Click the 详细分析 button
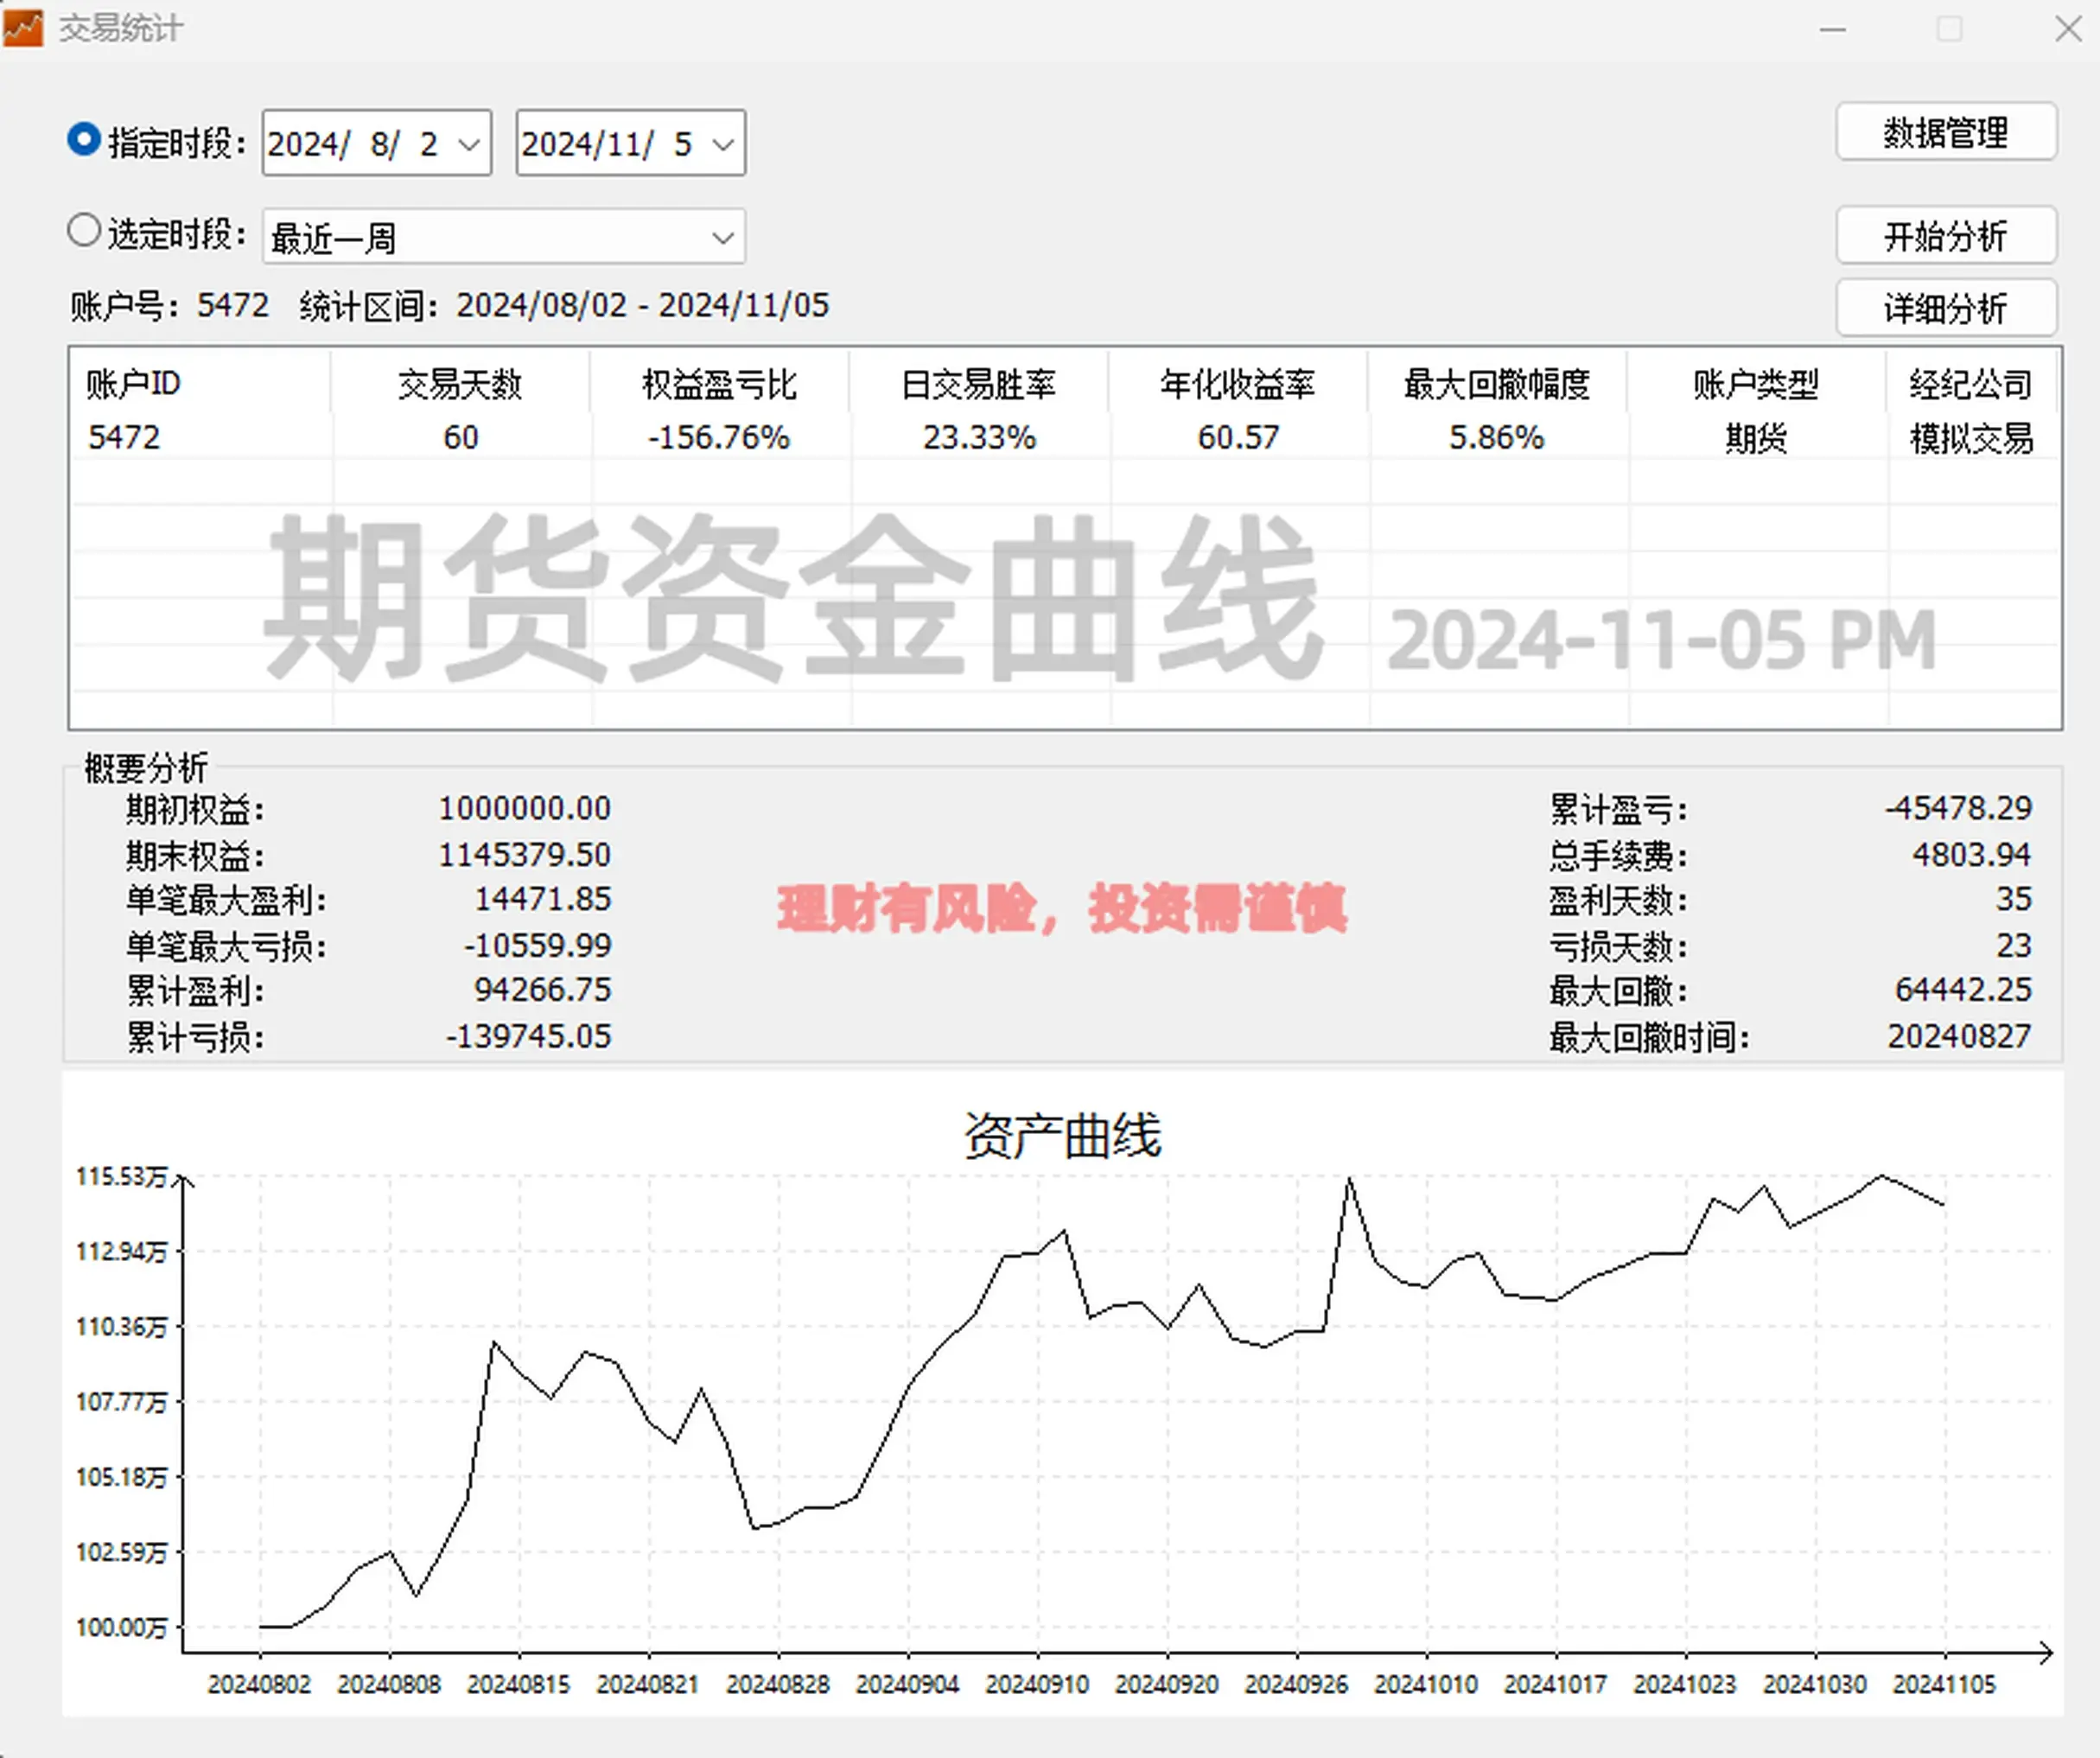The width and height of the screenshot is (2100, 1758). (1944, 307)
